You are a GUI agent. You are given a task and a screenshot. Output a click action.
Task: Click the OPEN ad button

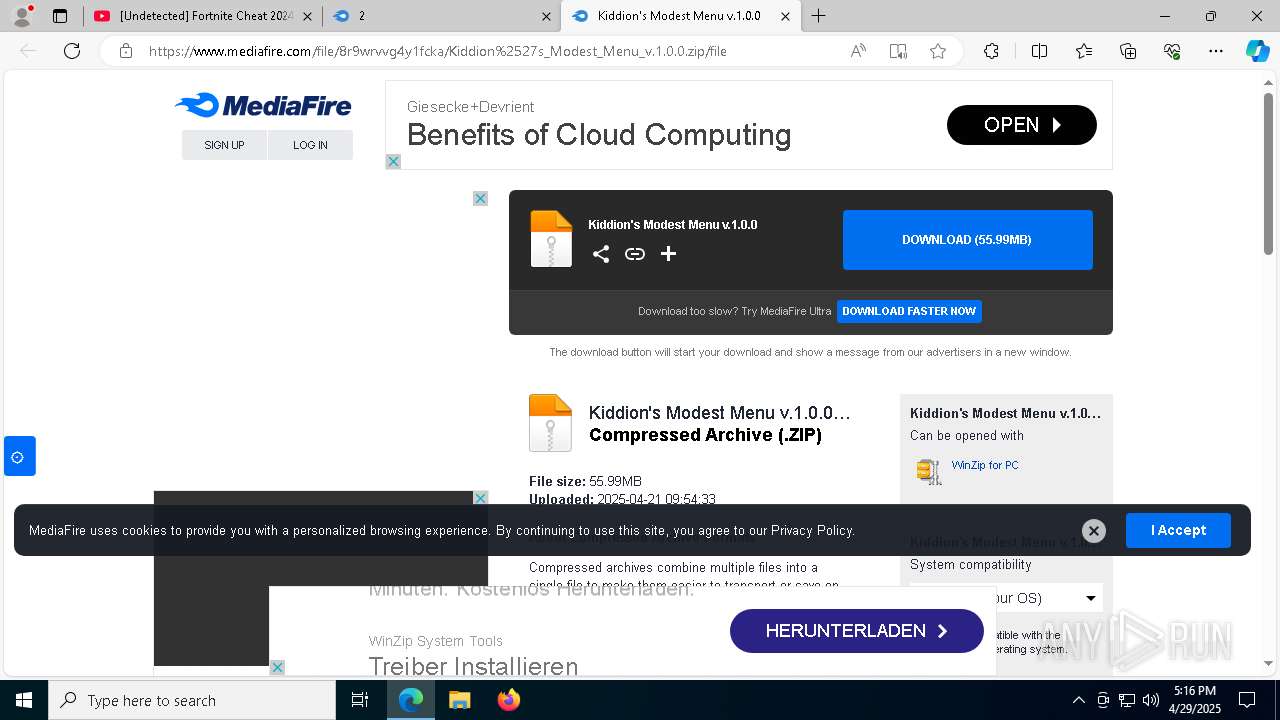click(1021, 125)
